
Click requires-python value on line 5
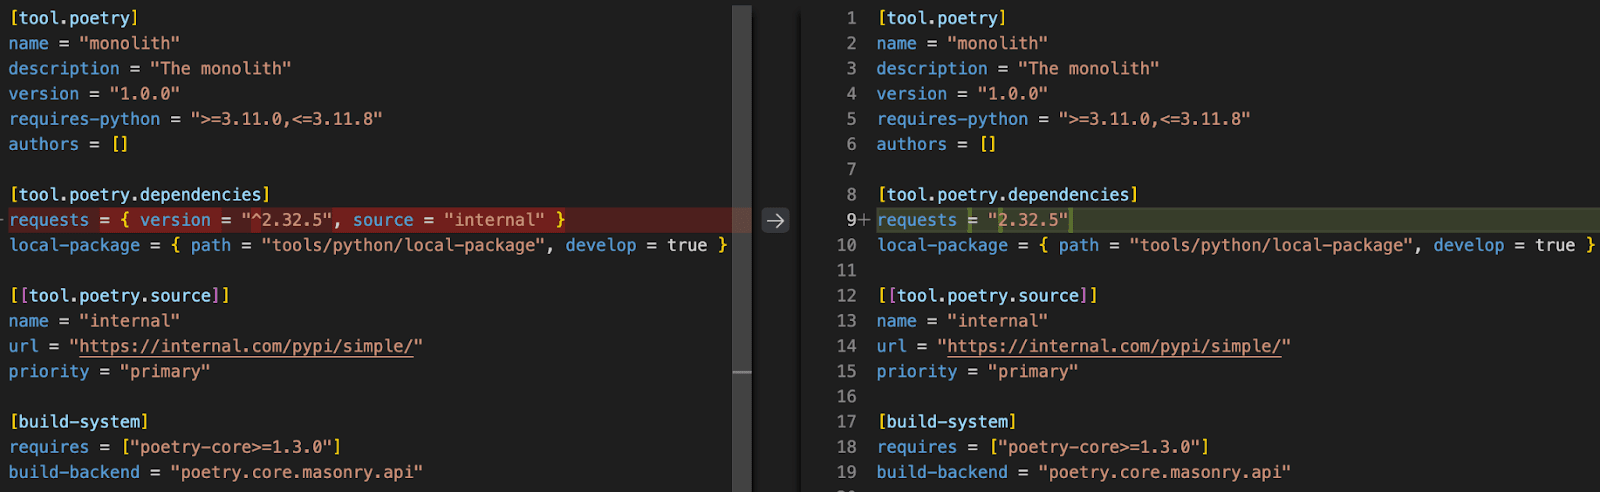(x=1154, y=119)
